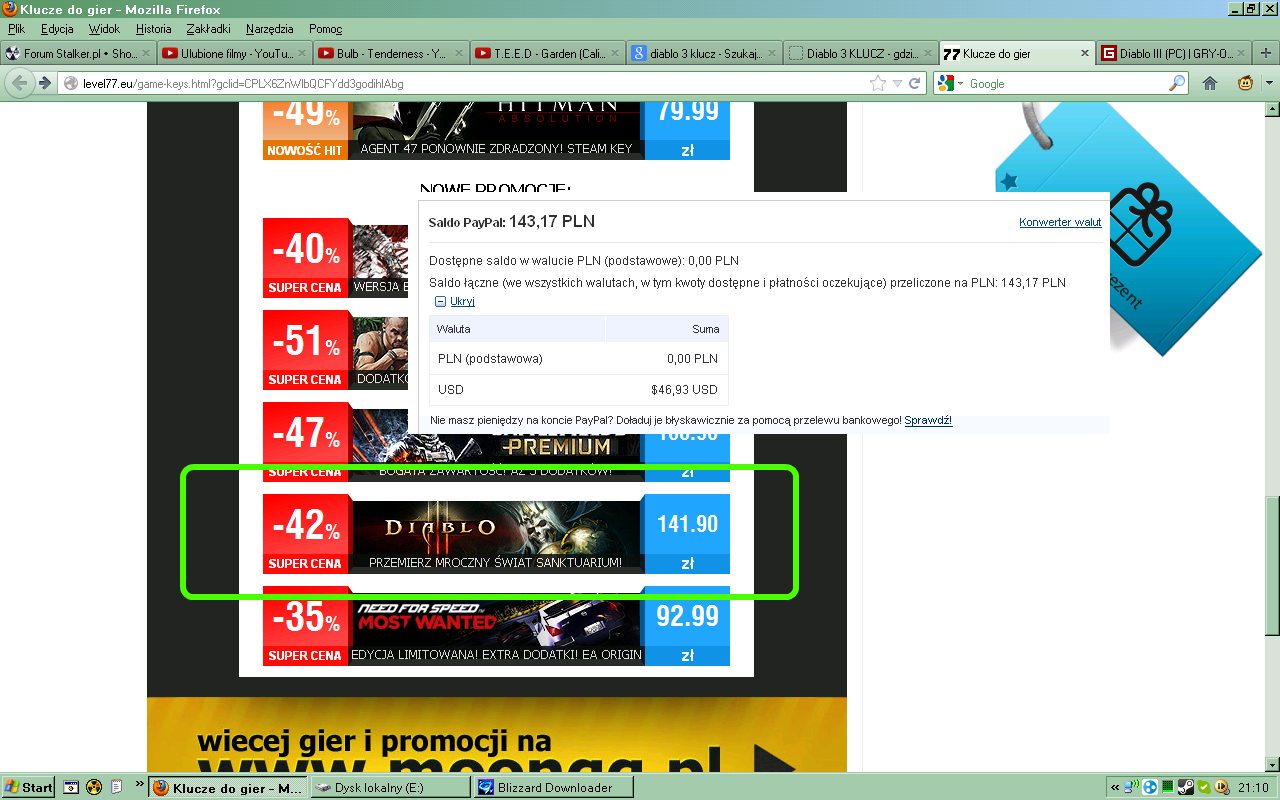The height and width of the screenshot is (800, 1280).
Task: Switch to the Diablo III (PC) GRY-O tab
Action: [x=1175, y=53]
